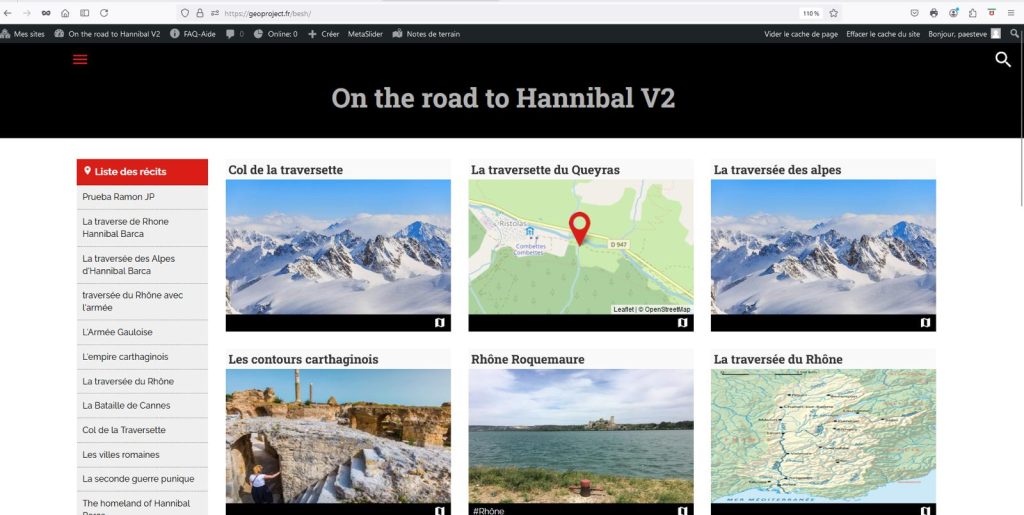Click the browser home icon
The image size is (1024, 515).
(65, 13)
